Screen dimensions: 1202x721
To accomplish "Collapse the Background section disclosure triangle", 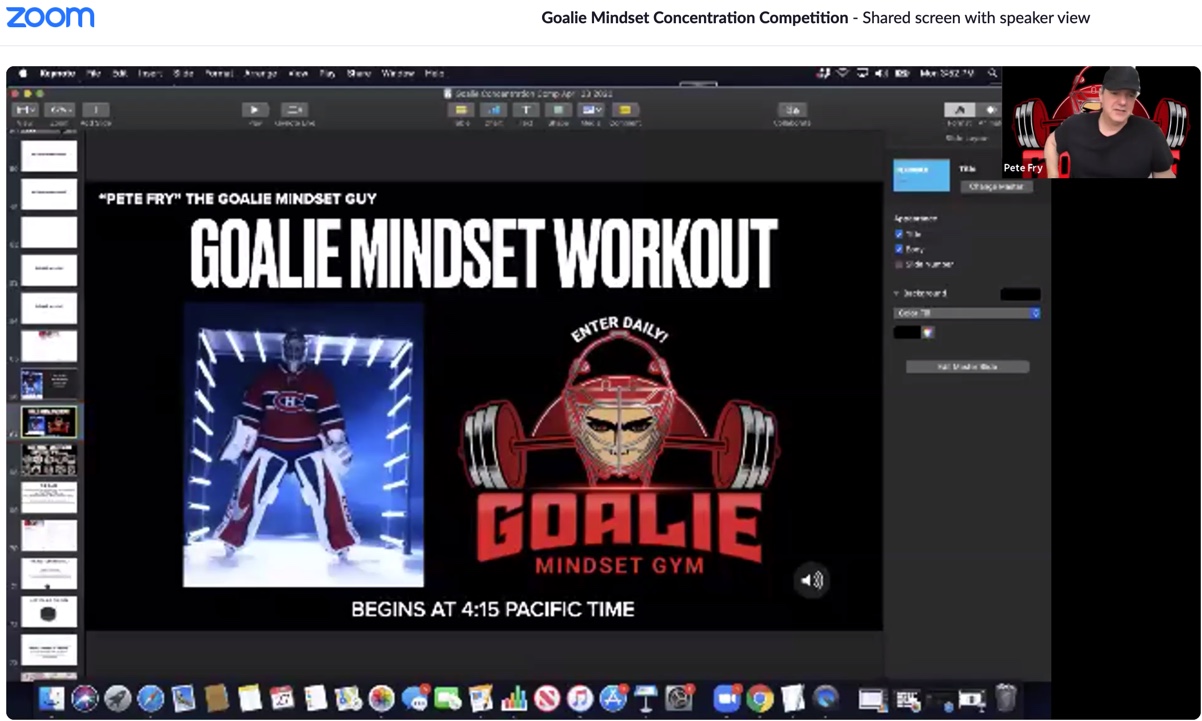I will point(897,294).
